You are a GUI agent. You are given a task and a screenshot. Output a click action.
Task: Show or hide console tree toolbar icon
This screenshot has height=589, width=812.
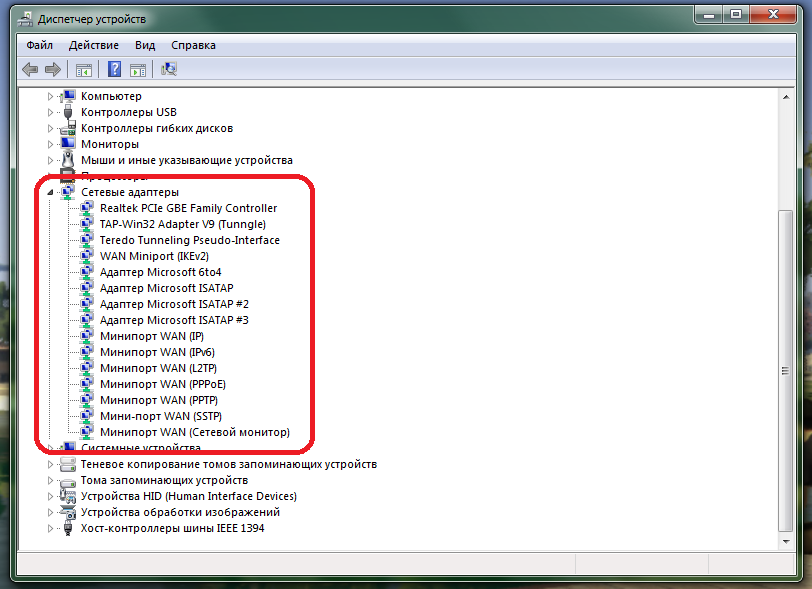(83, 69)
